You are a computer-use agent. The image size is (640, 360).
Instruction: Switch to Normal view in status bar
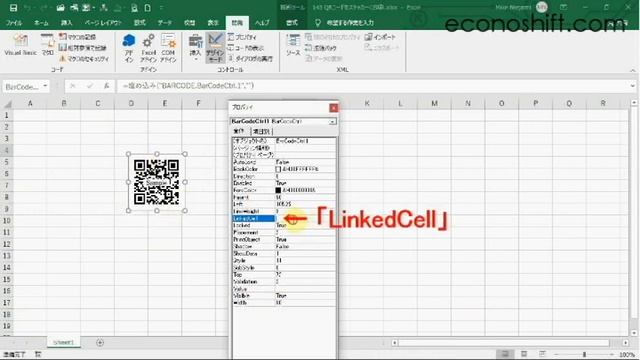(505, 354)
